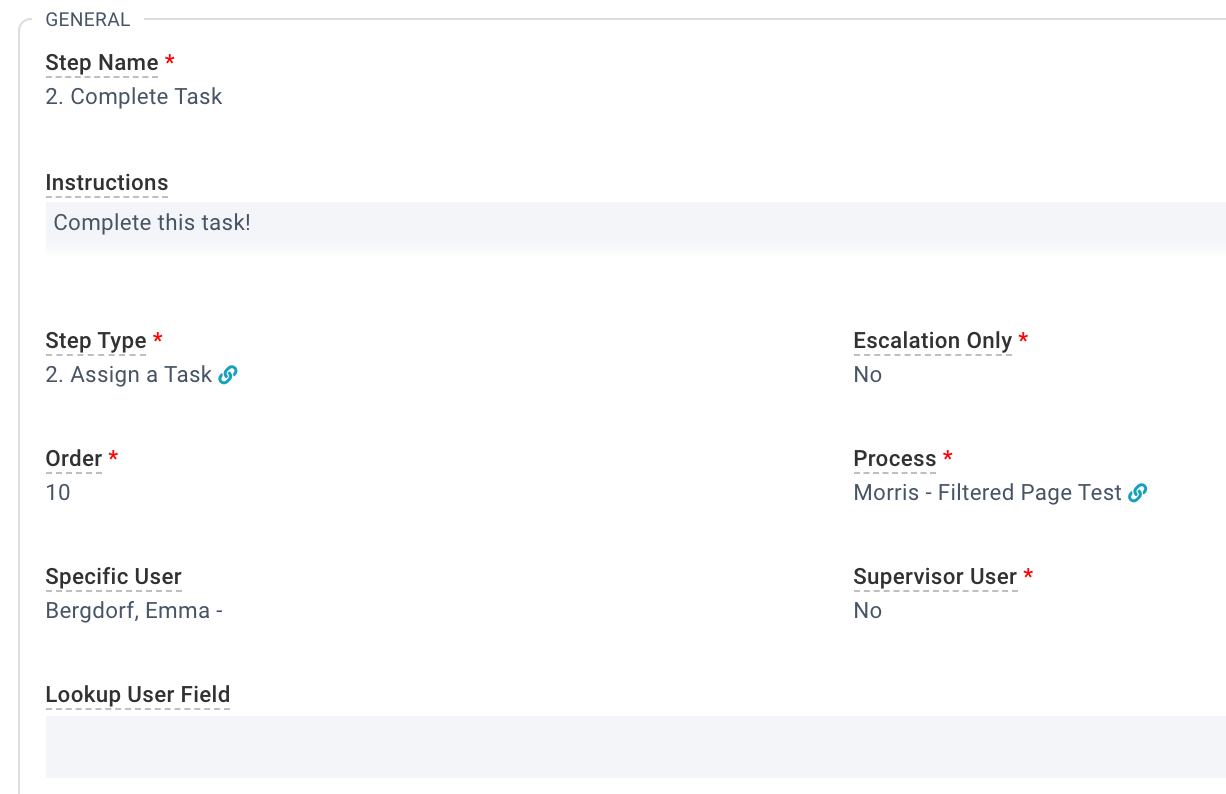Click the Lookup User Field label
The width and height of the screenshot is (1226, 794).
coord(138,695)
